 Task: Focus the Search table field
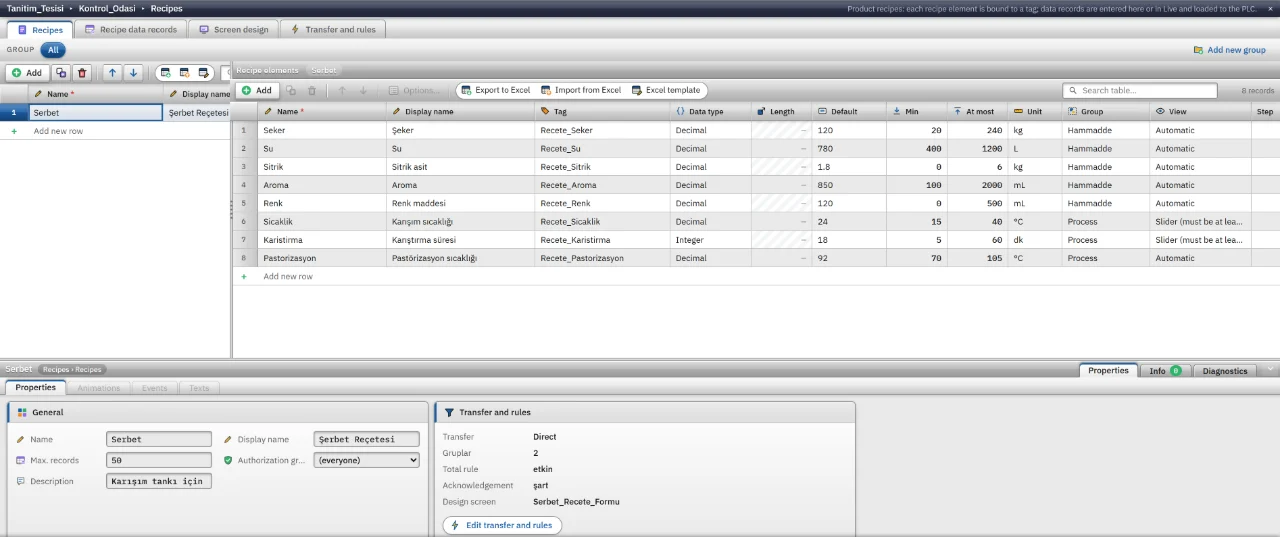(x=1140, y=90)
